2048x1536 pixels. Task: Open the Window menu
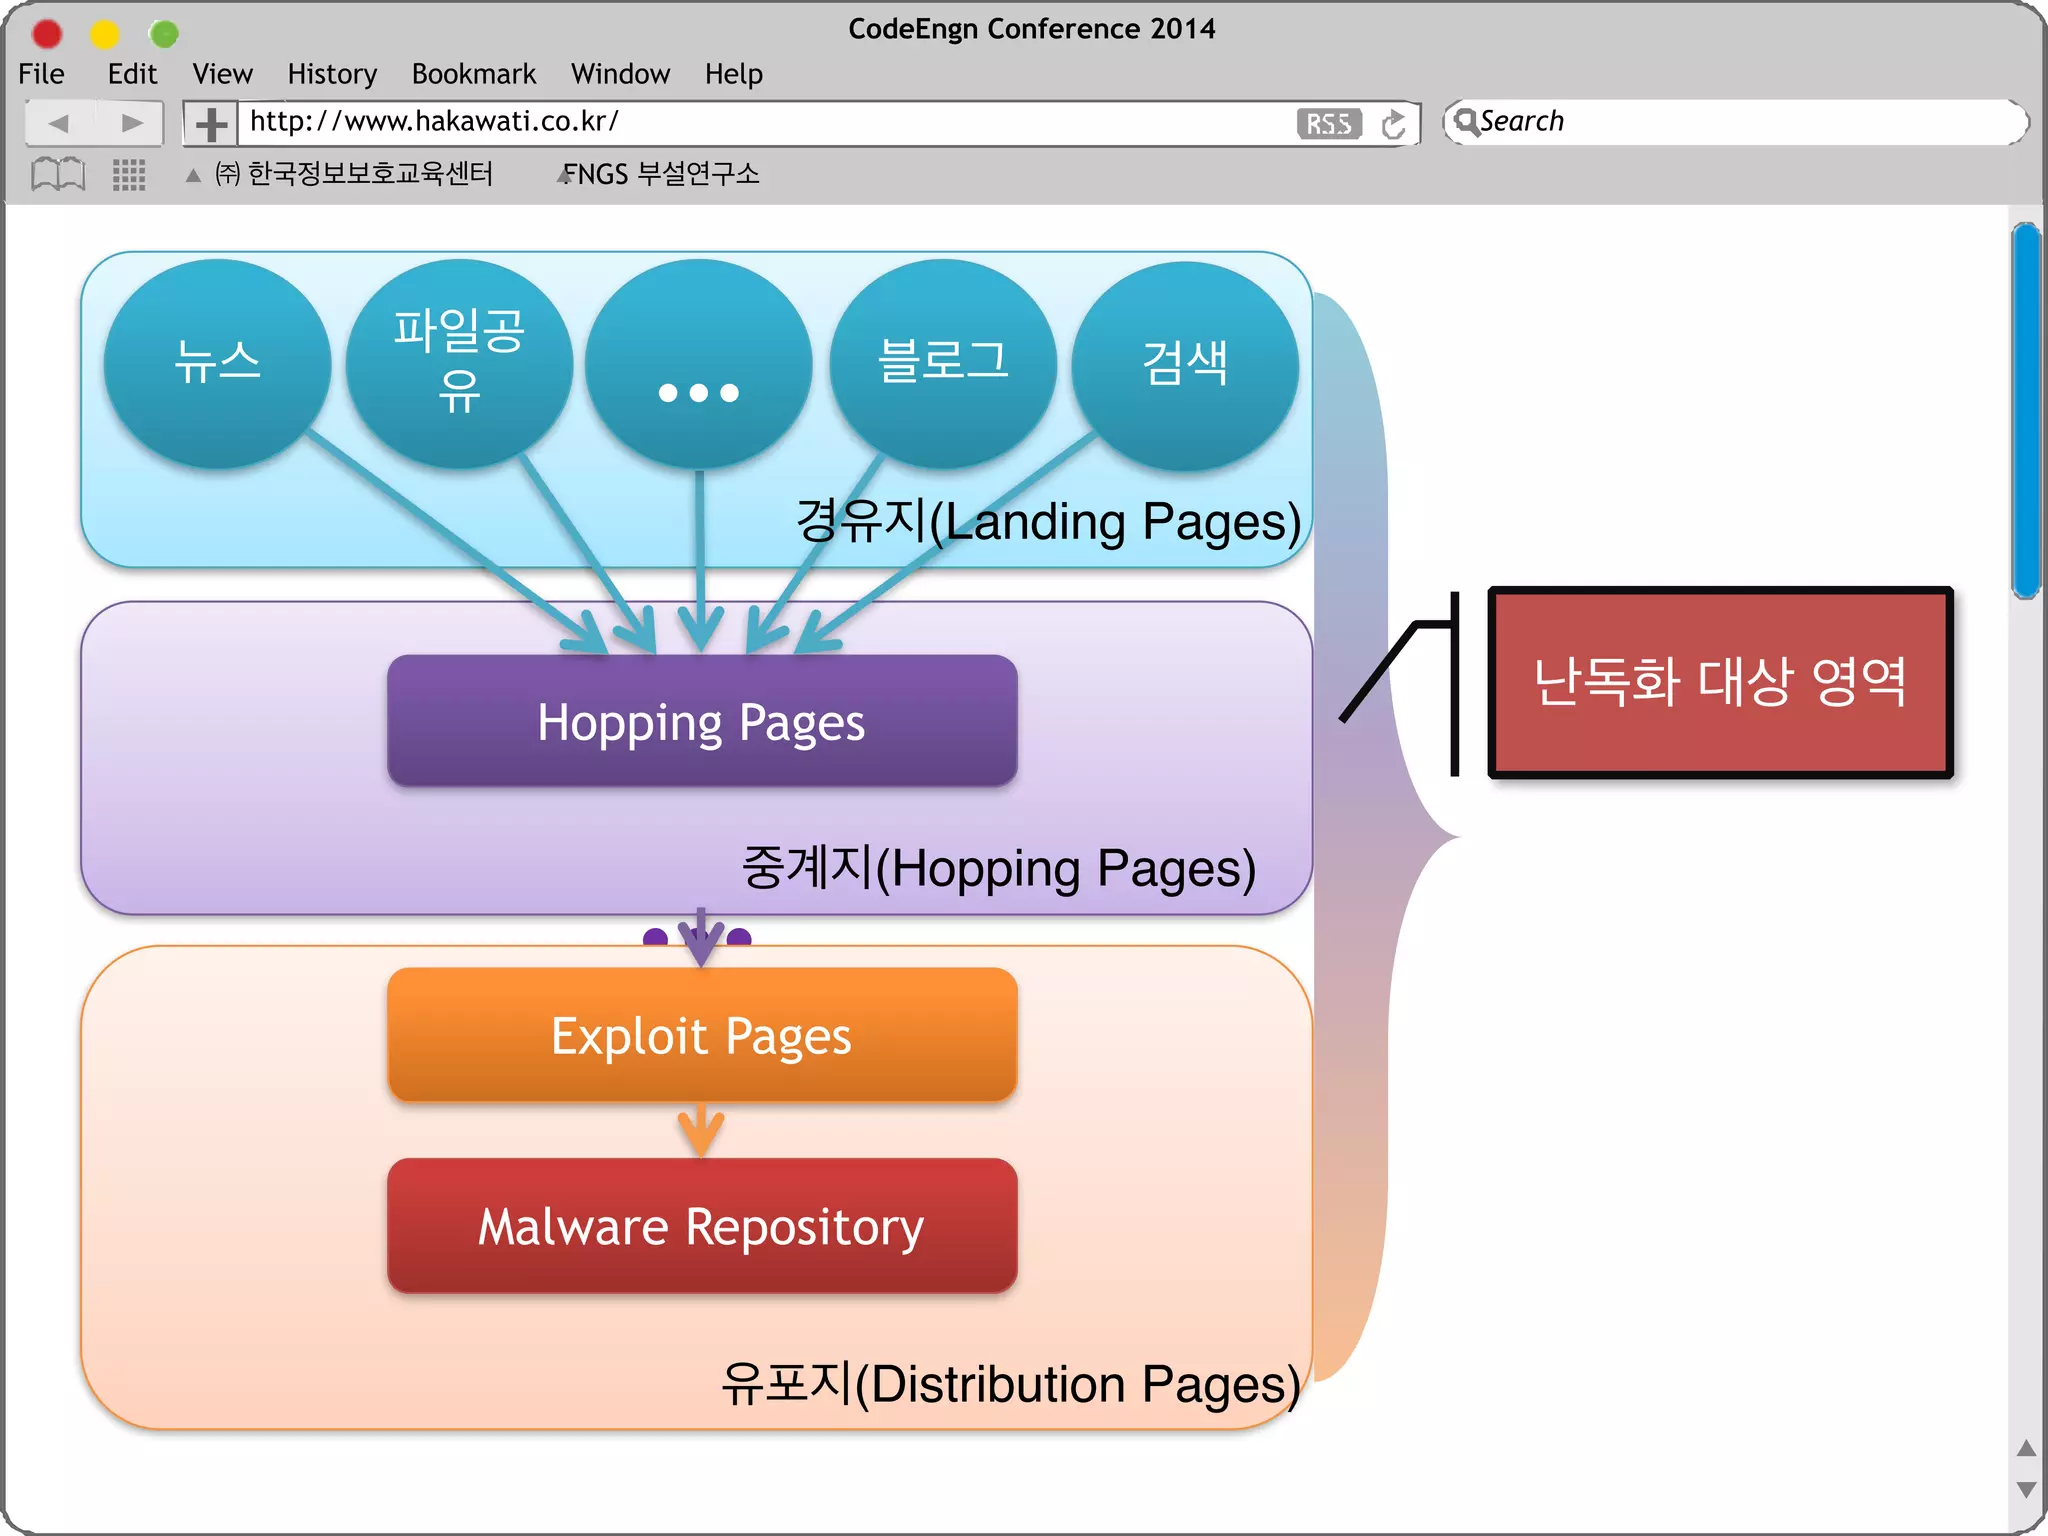(620, 74)
